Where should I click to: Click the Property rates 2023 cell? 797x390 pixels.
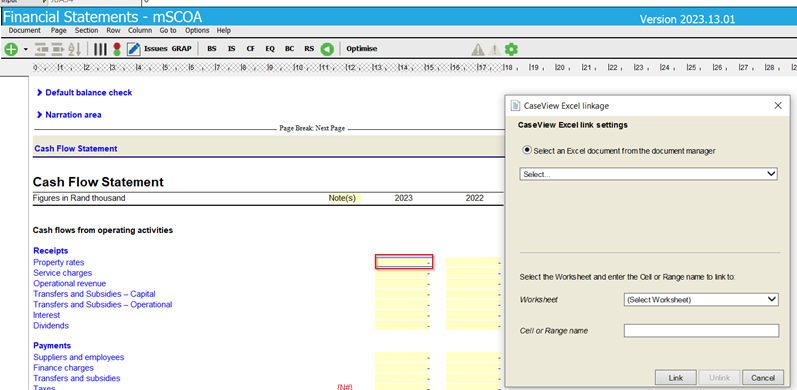pyautogui.click(x=404, y=262)
